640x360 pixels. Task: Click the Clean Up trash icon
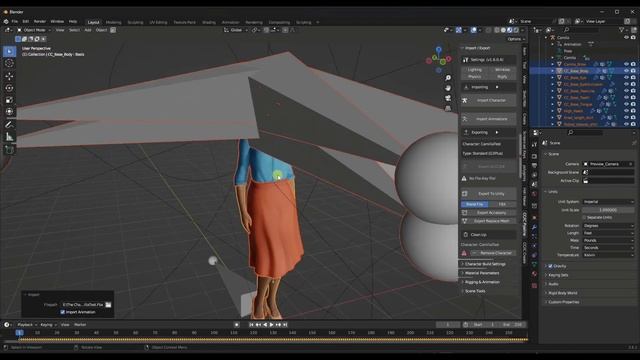[466, 235]
